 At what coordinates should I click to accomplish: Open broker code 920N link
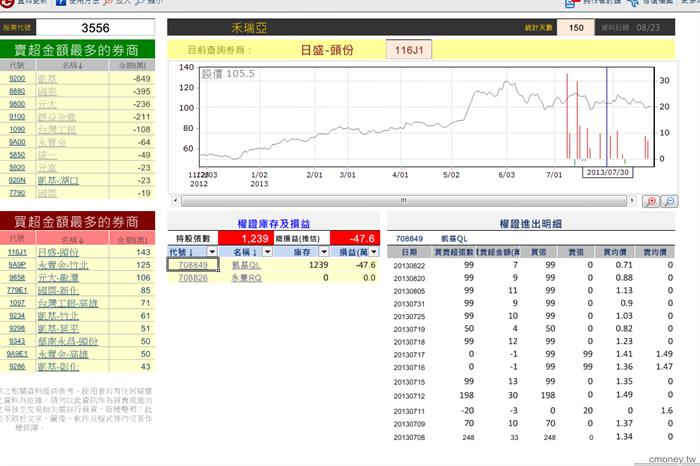tap(17, 180)
